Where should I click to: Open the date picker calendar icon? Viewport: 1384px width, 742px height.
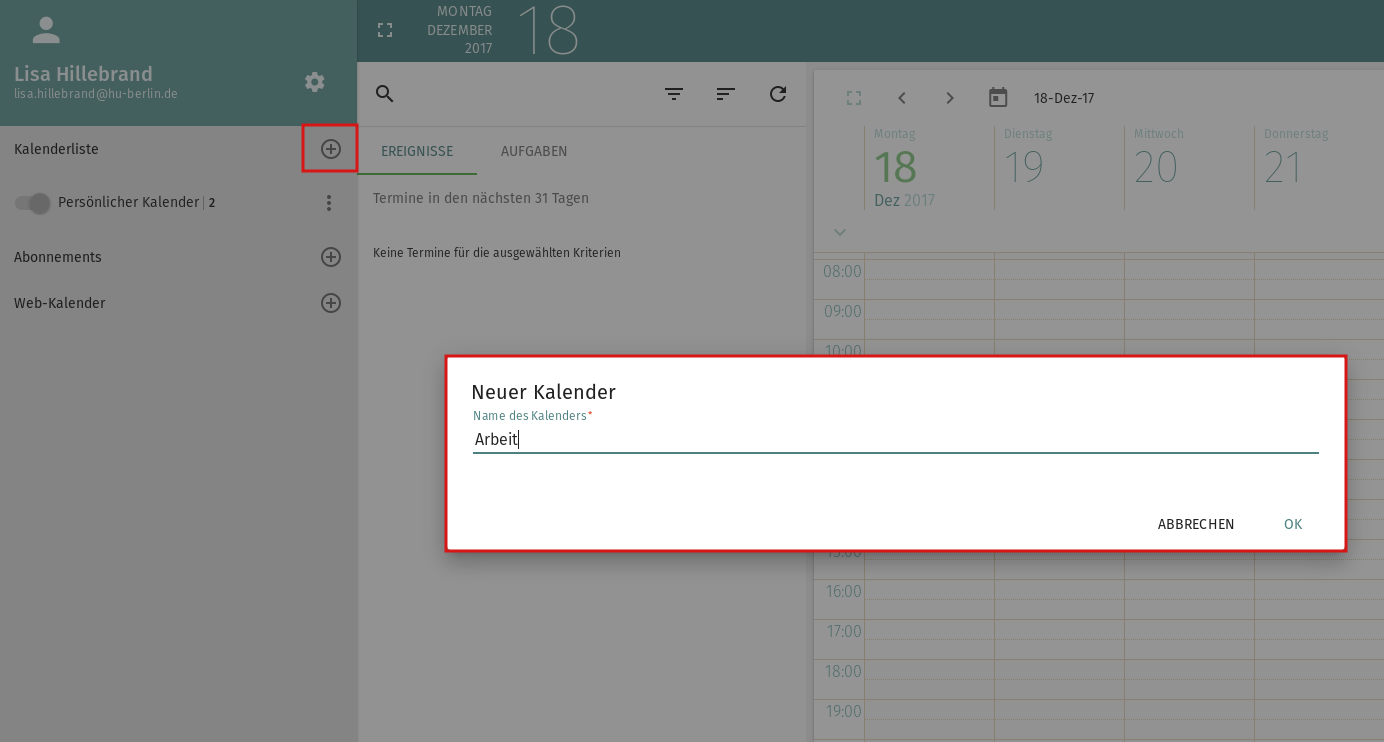[997, 98]
